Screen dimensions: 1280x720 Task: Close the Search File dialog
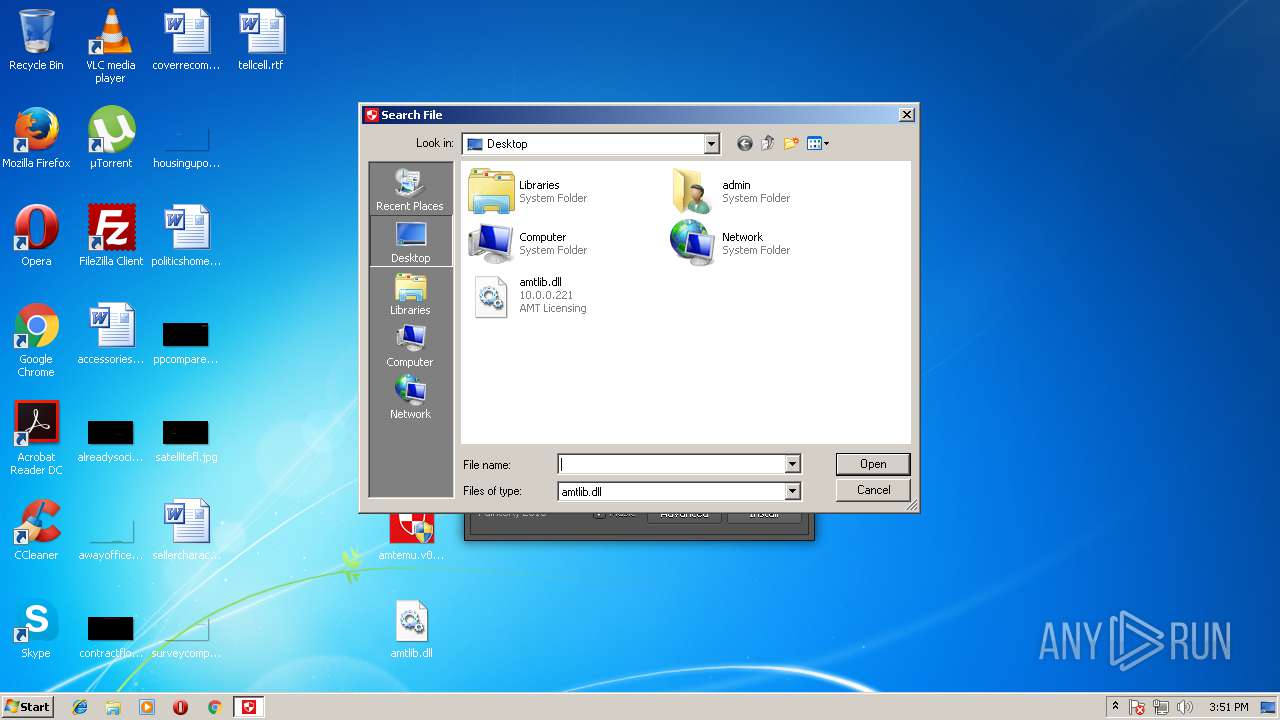(906, 115)
